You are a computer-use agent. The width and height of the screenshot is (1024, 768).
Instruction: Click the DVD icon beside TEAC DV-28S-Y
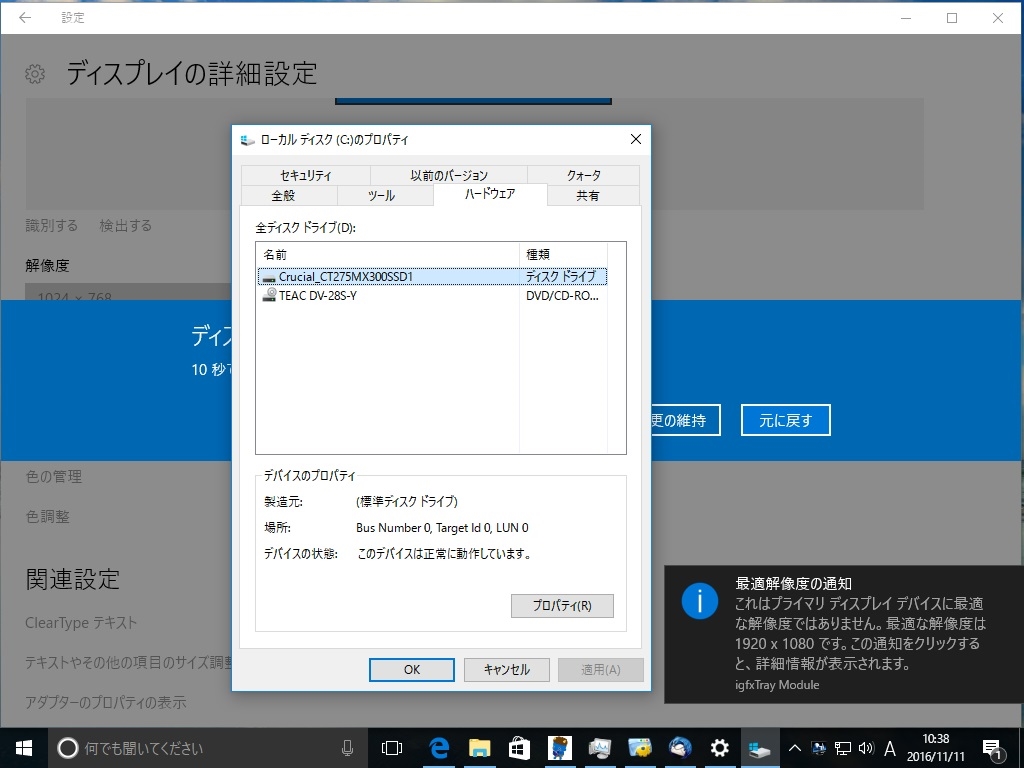[x=268, y=295]
